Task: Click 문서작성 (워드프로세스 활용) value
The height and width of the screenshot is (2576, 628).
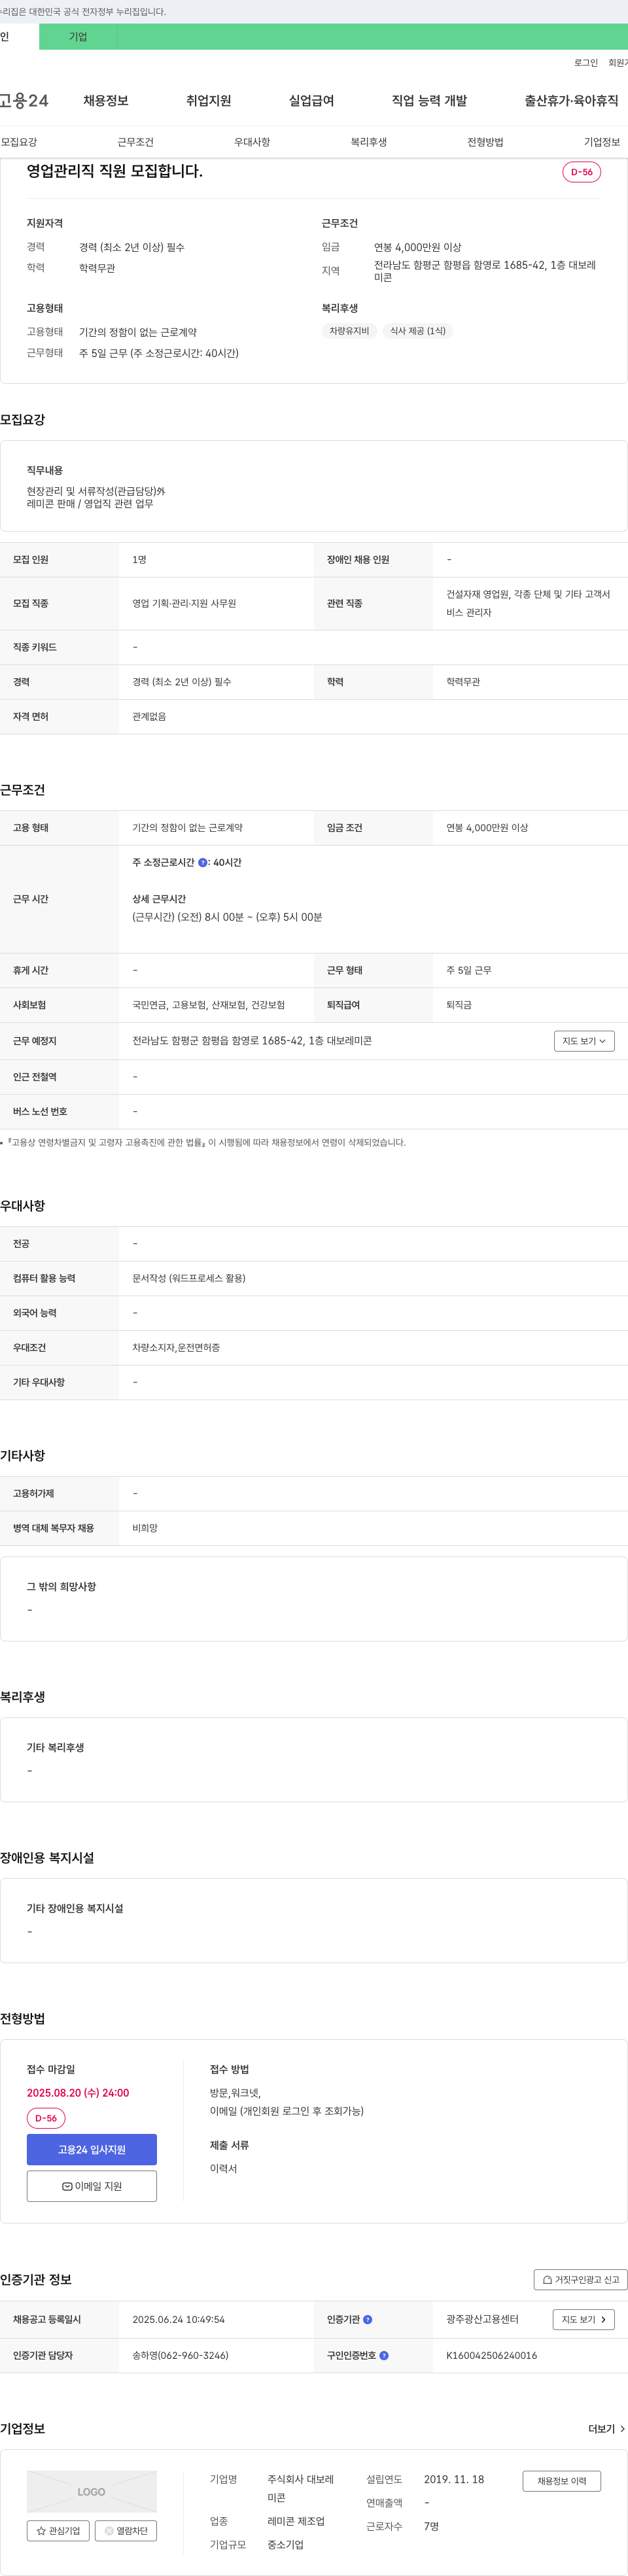Action: pos(189,1278)
